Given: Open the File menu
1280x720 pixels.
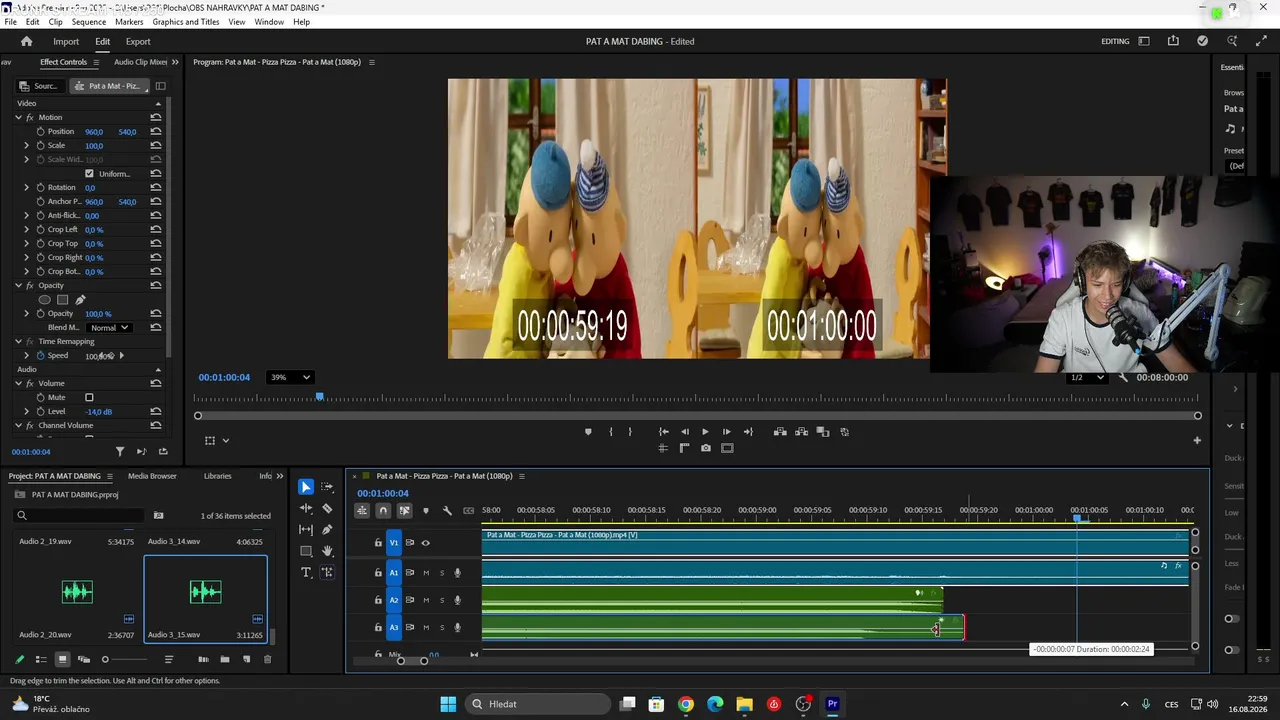Looking at the screenshot, I should coord(10,22).
